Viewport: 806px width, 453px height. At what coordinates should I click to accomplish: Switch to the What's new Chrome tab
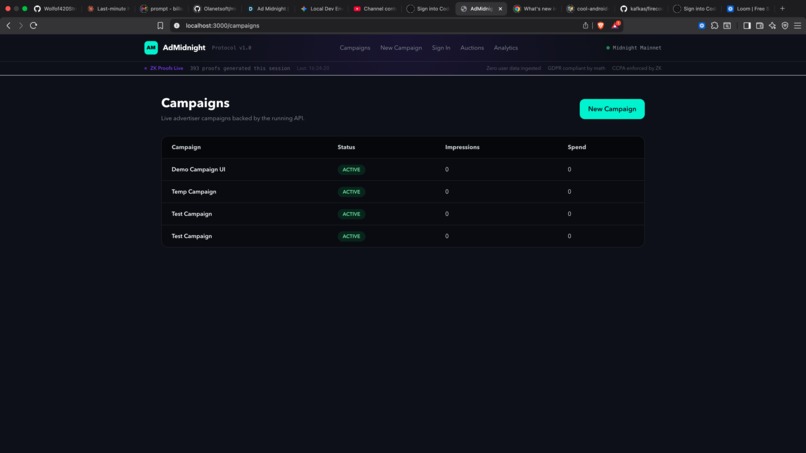(x=535, y=9)
